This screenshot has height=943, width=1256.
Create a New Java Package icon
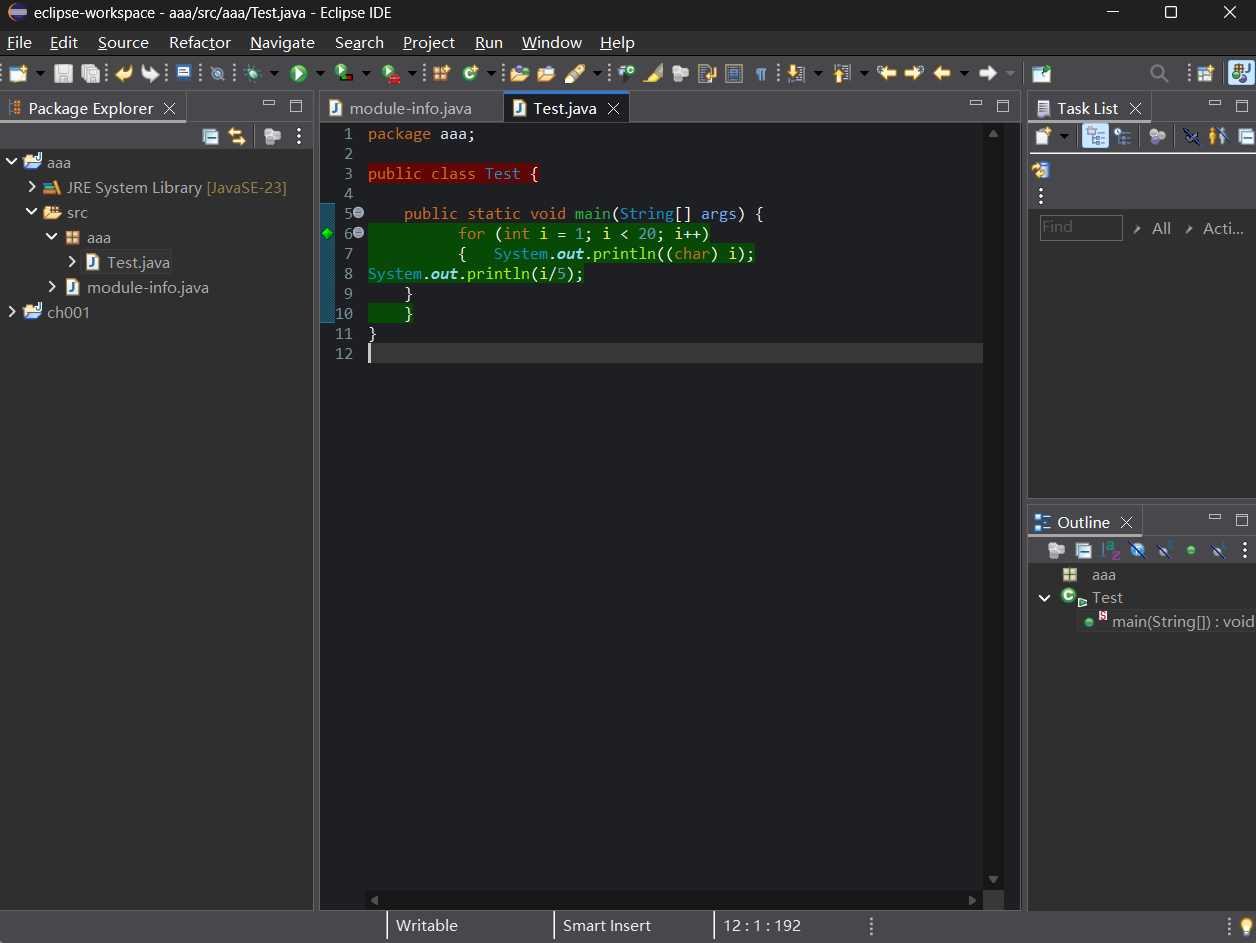441,73
